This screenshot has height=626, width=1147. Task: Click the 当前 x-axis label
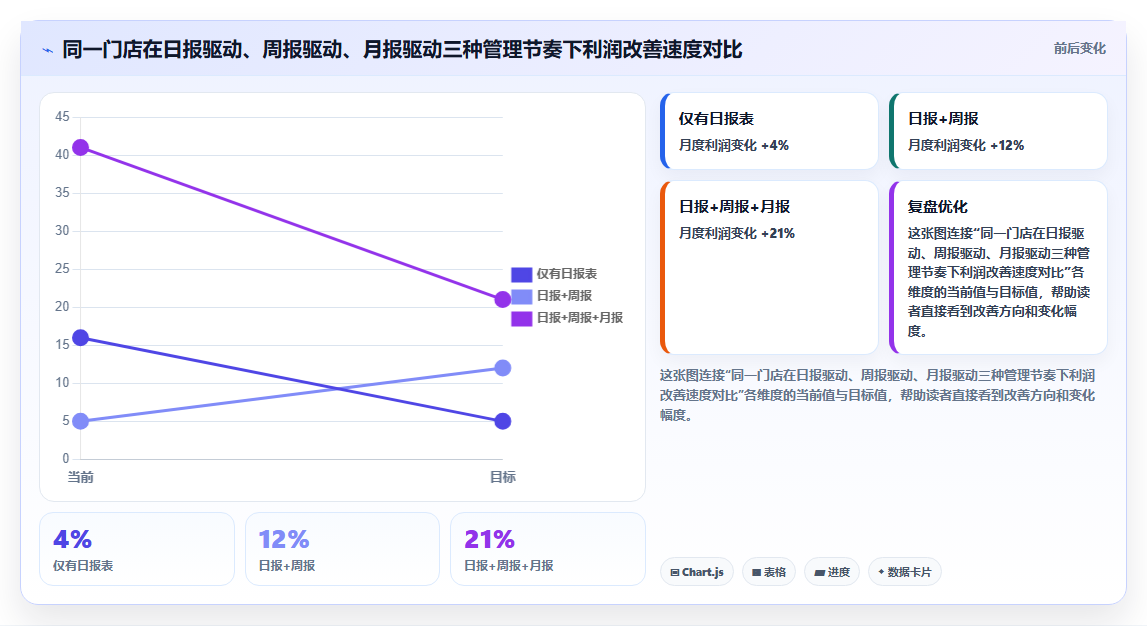pos(80,478)
